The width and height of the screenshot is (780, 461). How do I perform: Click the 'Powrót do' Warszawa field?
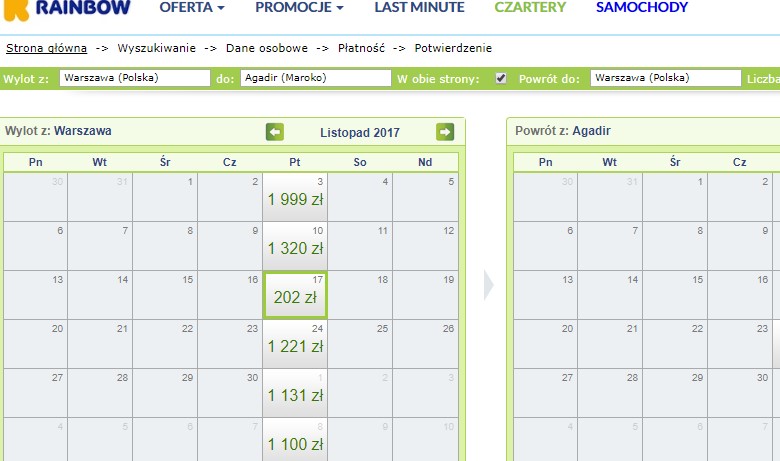pyautogui.click(x=665, y=78)
